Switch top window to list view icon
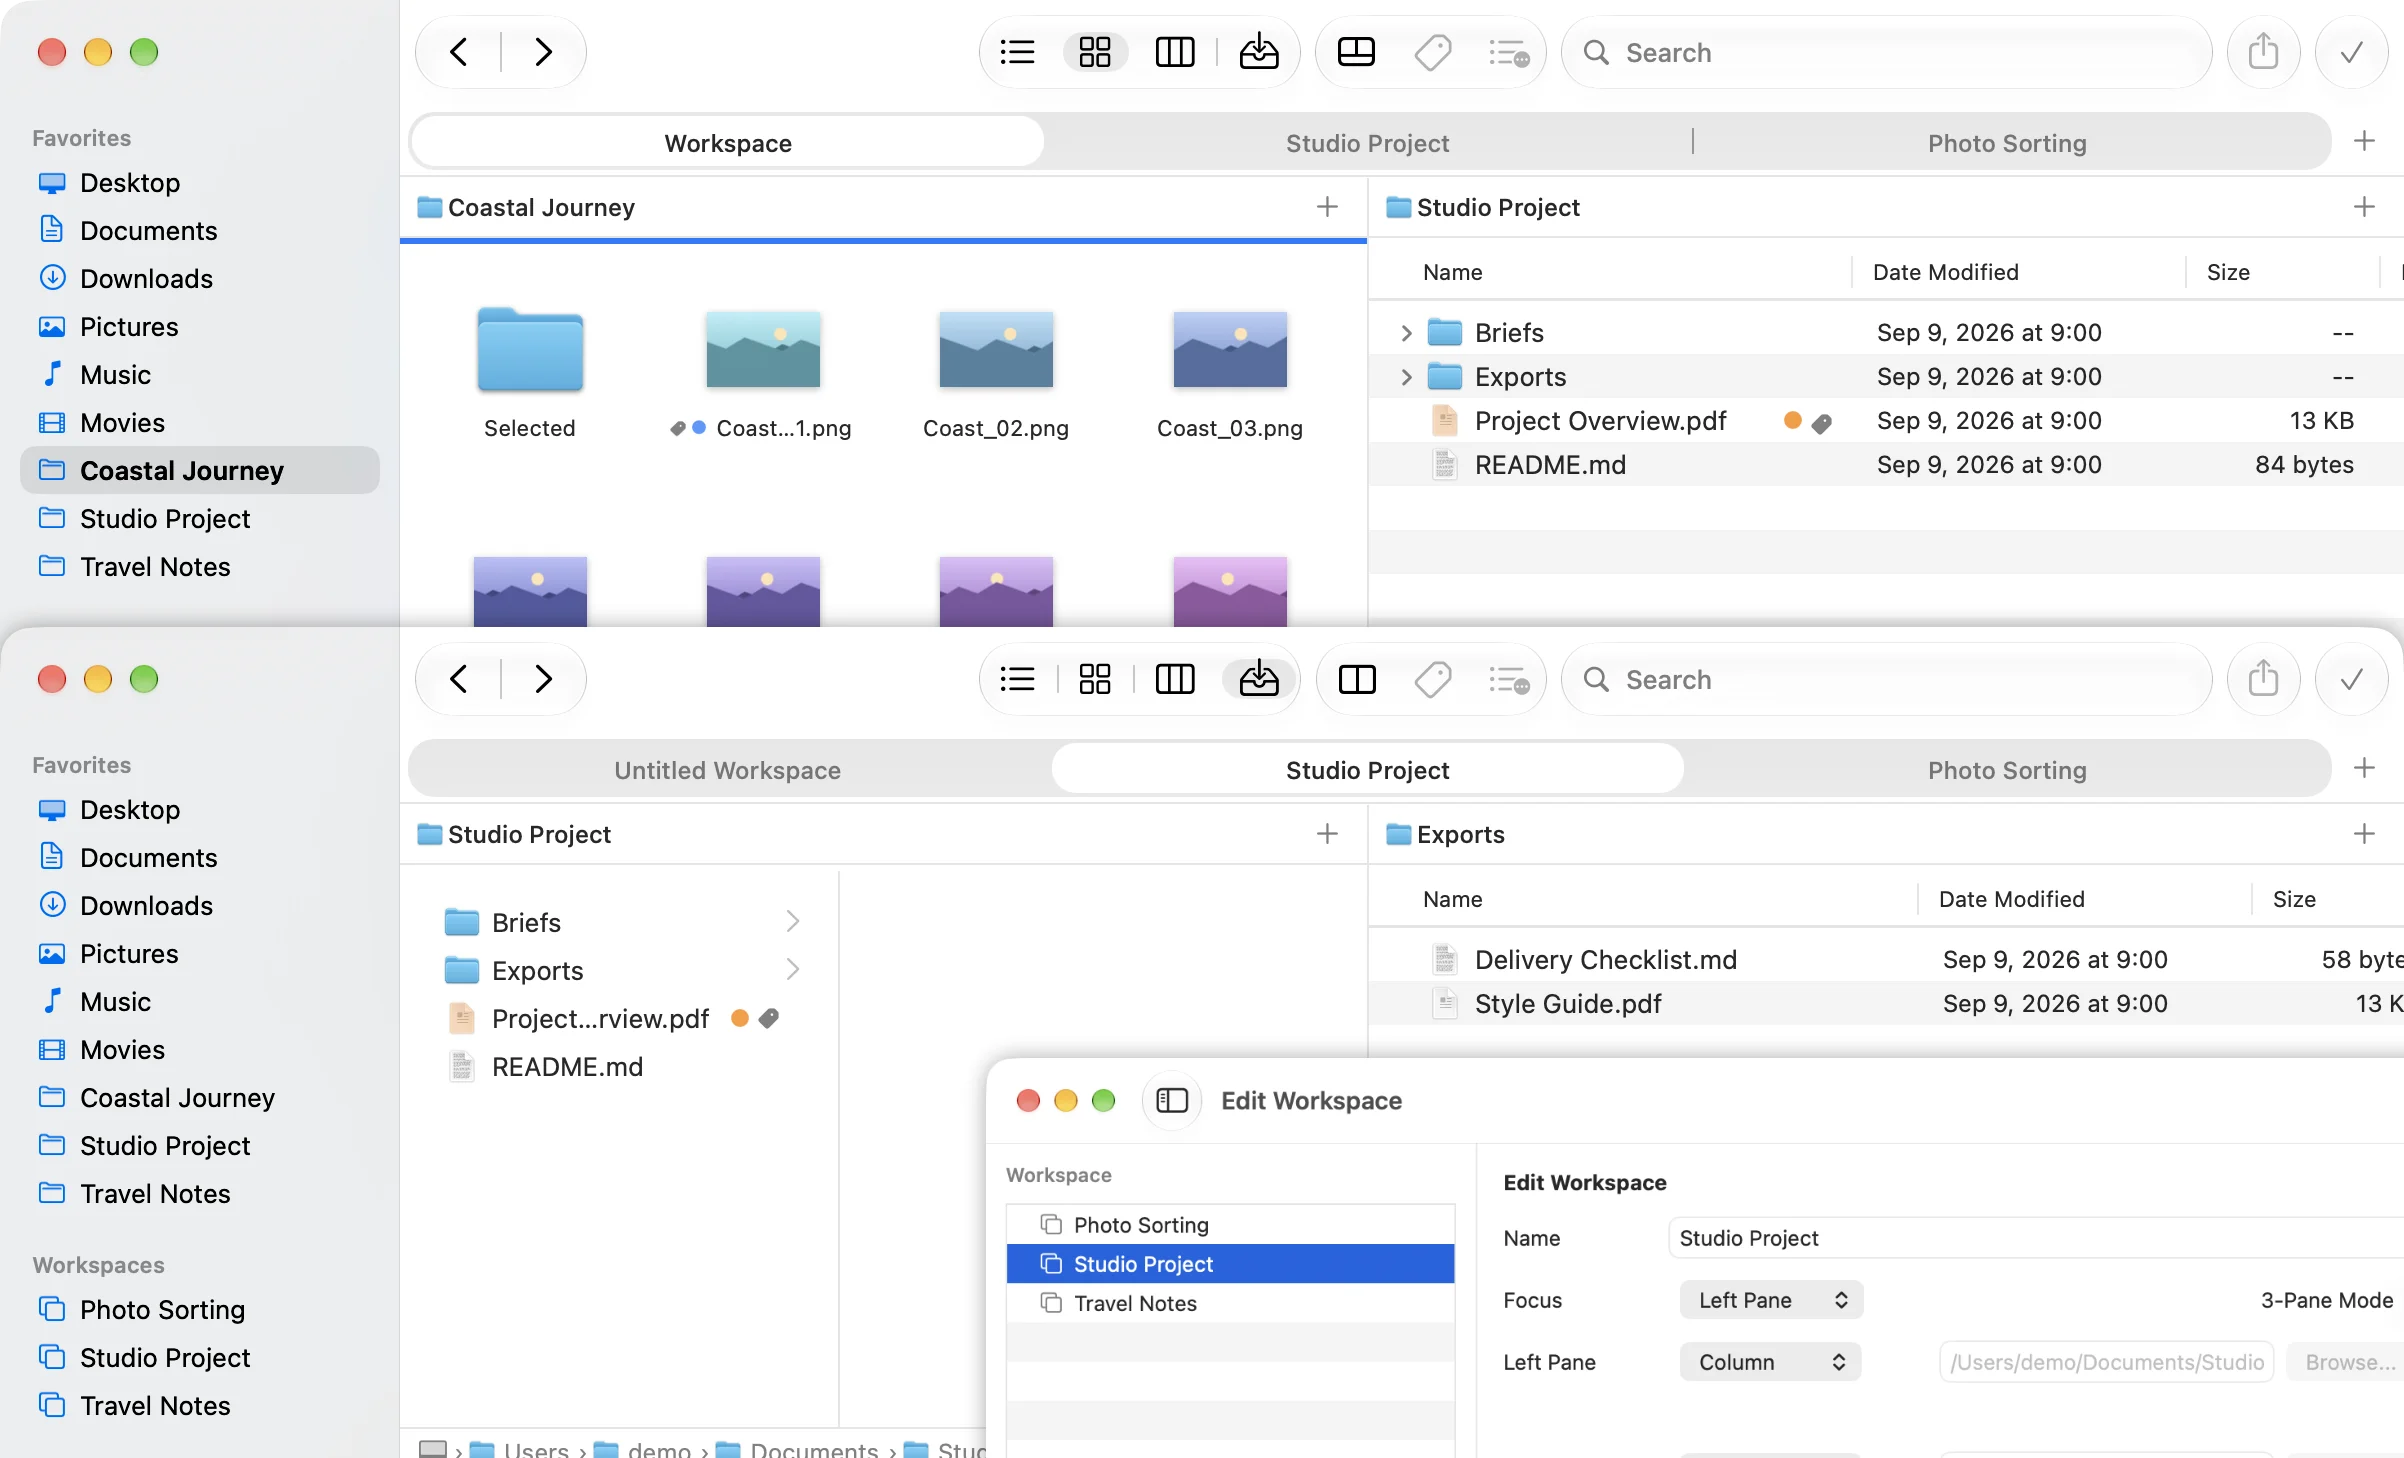Viewport: 2404px width, 1458px height. click(x=1017, y=52)
